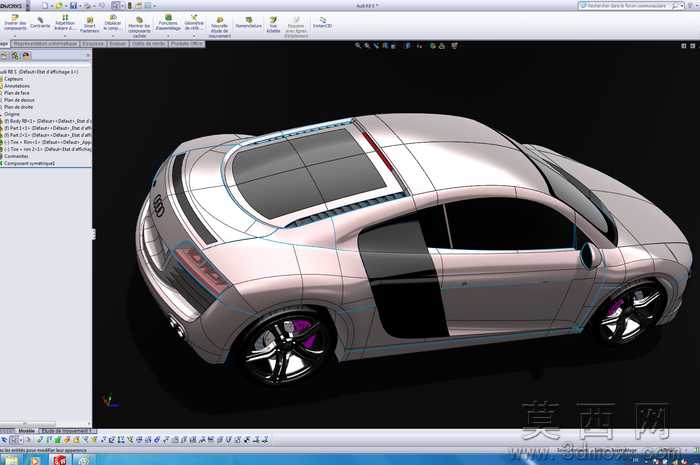Screen dimensions: 700x465
Task: Click the Vue éclatée tool
Action: point(273,25)
